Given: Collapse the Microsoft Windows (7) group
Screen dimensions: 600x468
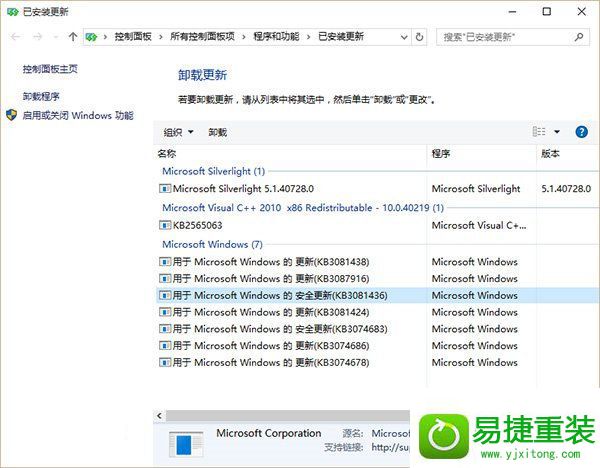Looking at the screenshot, I should tap(212, 244).
